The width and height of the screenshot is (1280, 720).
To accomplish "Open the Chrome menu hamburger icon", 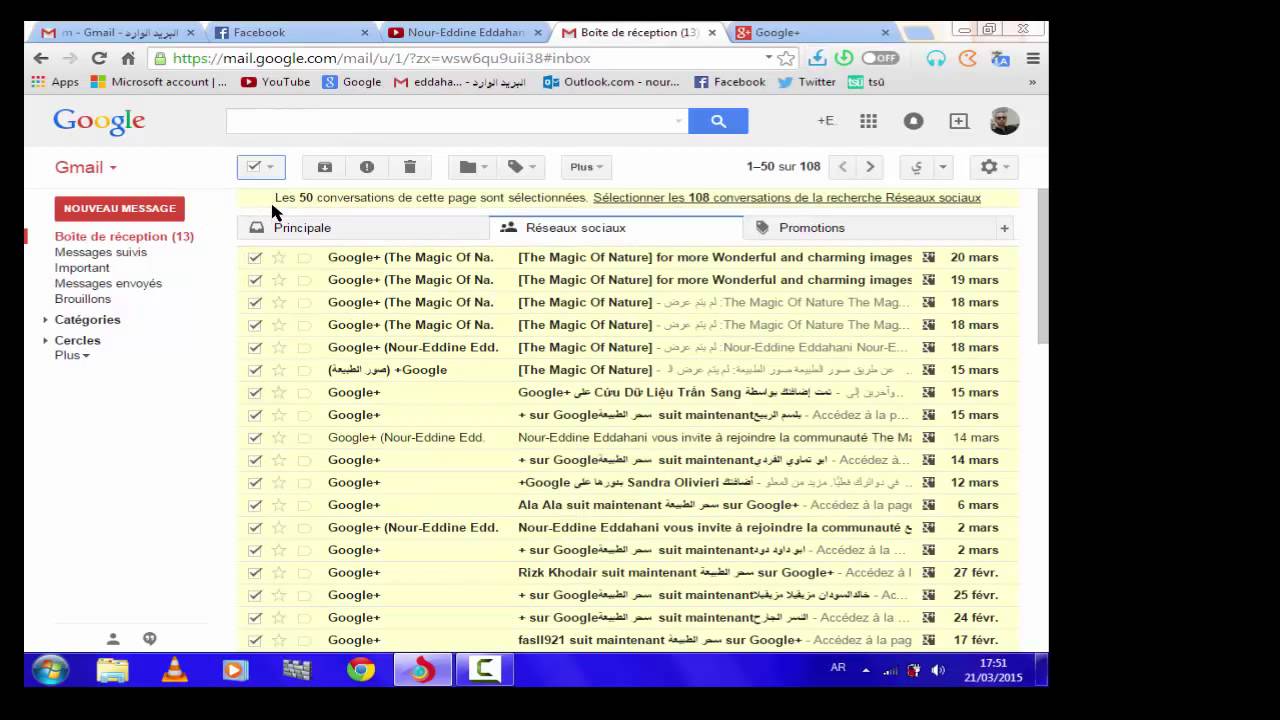I will coord(1033,58).
